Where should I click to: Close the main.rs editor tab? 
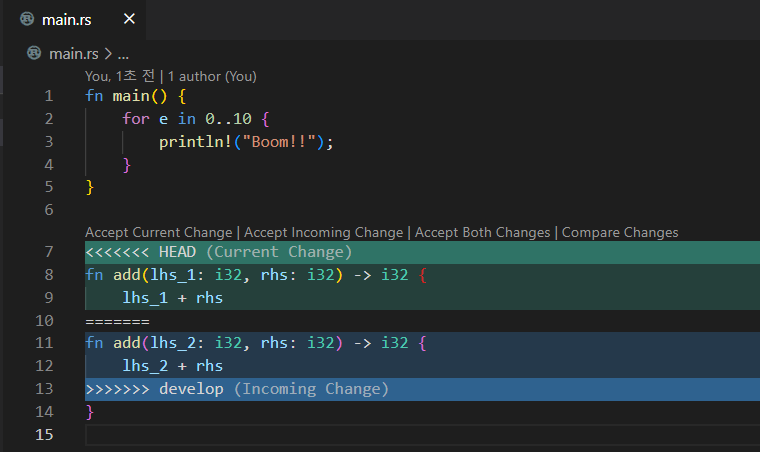point(128,20)
